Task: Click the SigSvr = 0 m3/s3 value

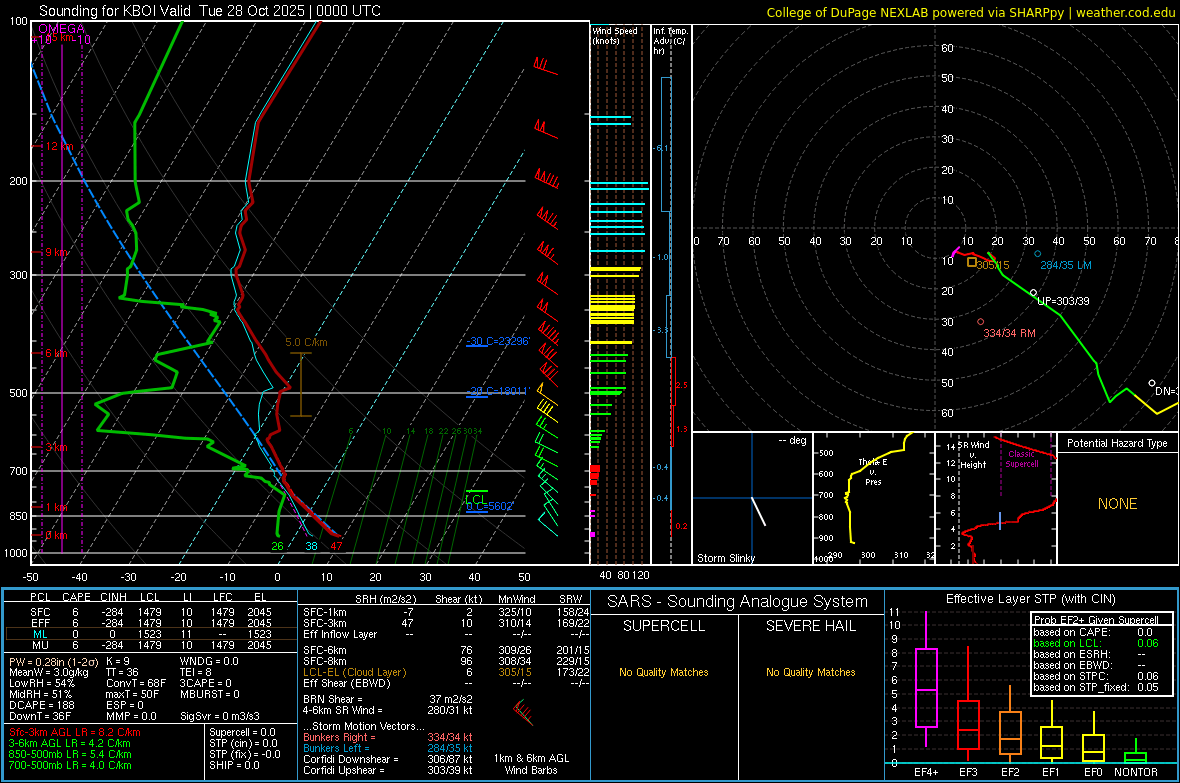Action: click(220, 716)
